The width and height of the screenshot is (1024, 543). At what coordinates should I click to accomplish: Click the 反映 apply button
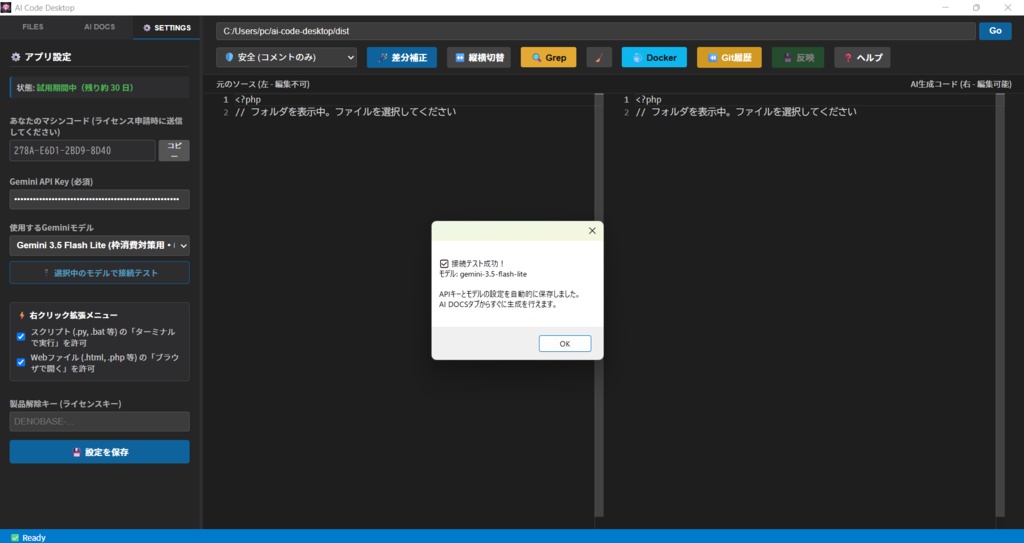tap(798, 58)
